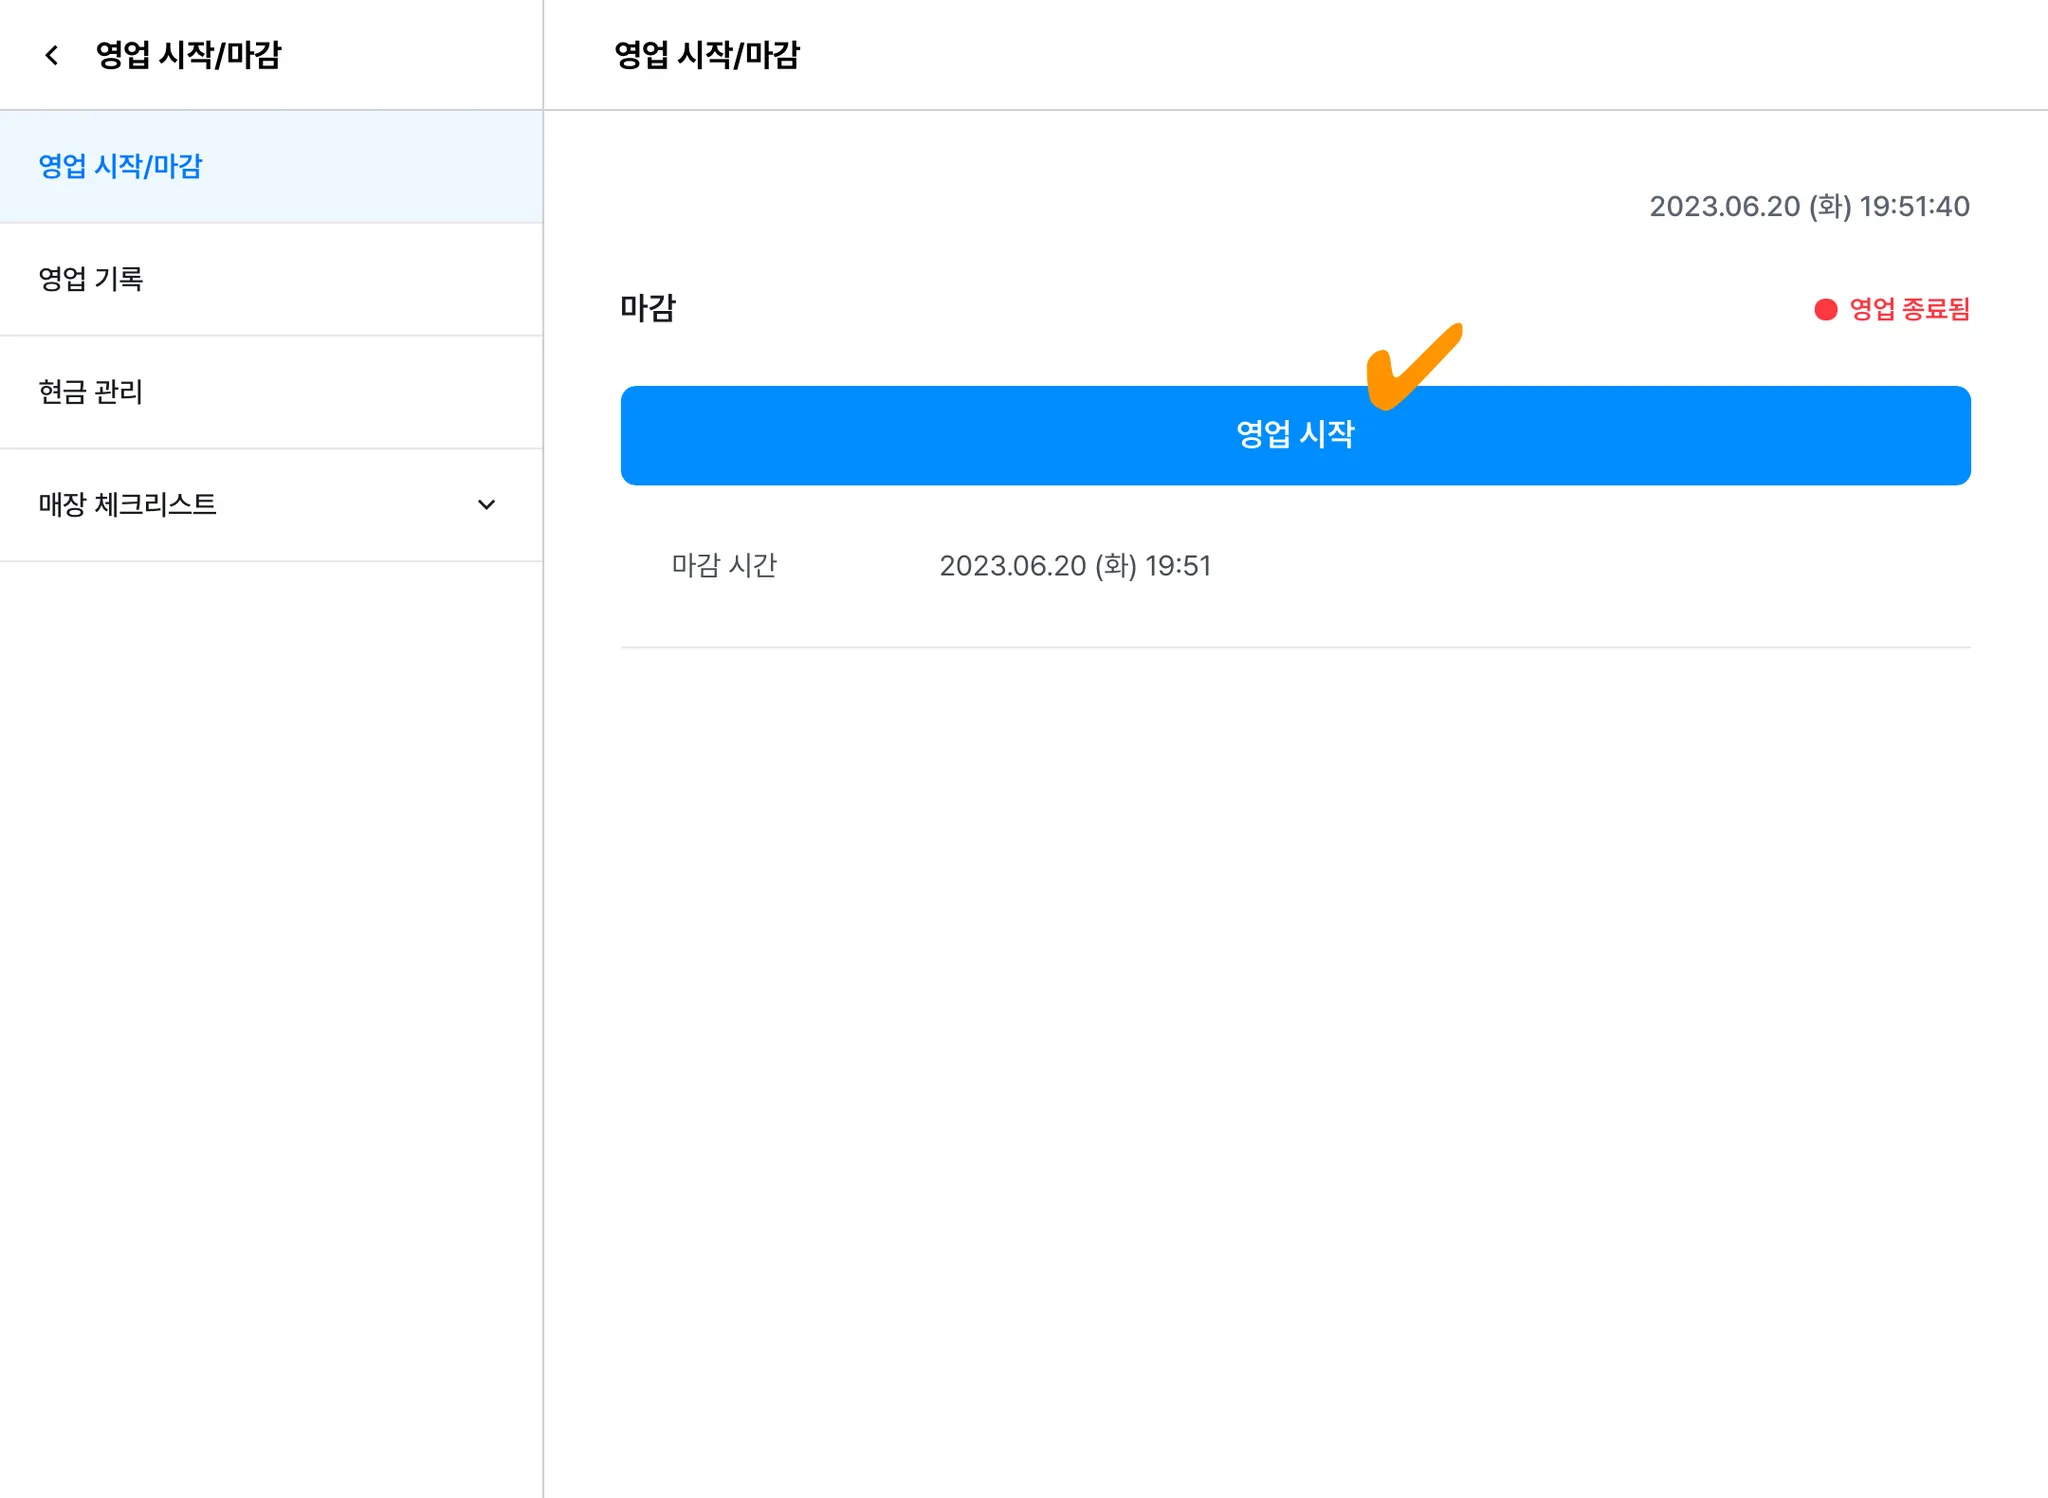Click the line below the 마감 시간 row

click(x=1295, y=647)
